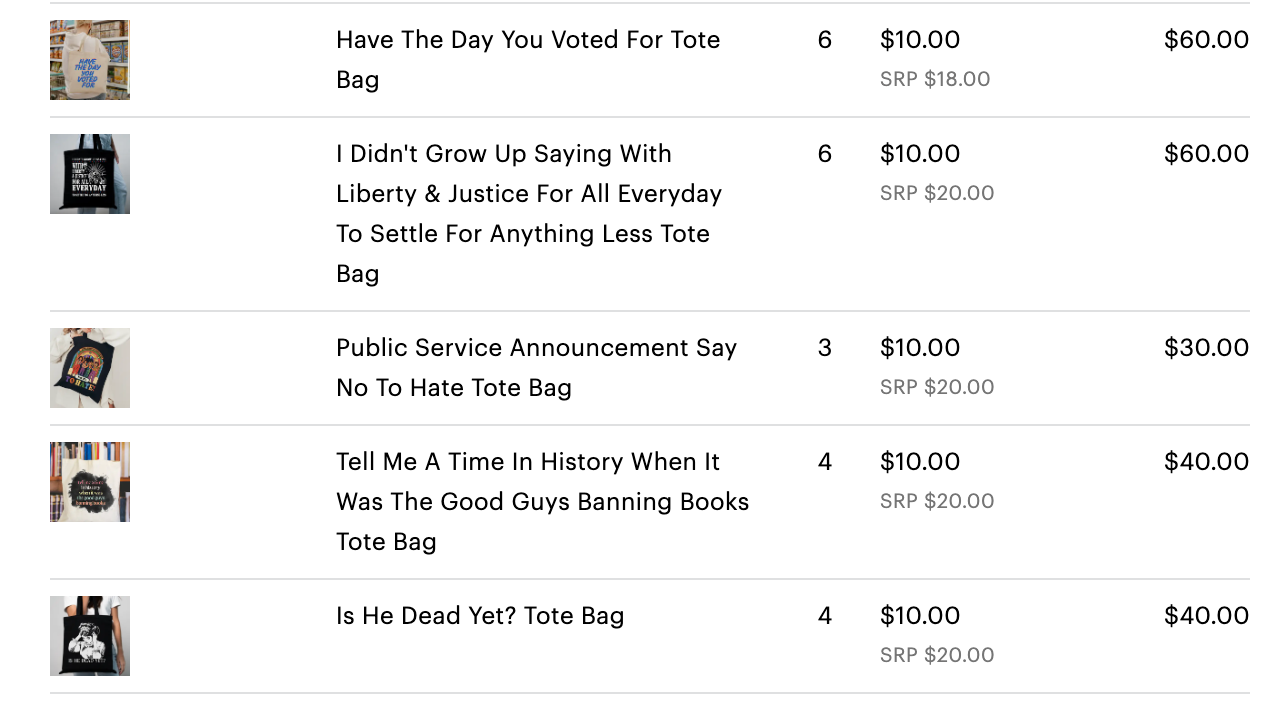Click the SRP $18.00 label
The height and width of the screenshot is (704, 1264).
pos(935,79)
